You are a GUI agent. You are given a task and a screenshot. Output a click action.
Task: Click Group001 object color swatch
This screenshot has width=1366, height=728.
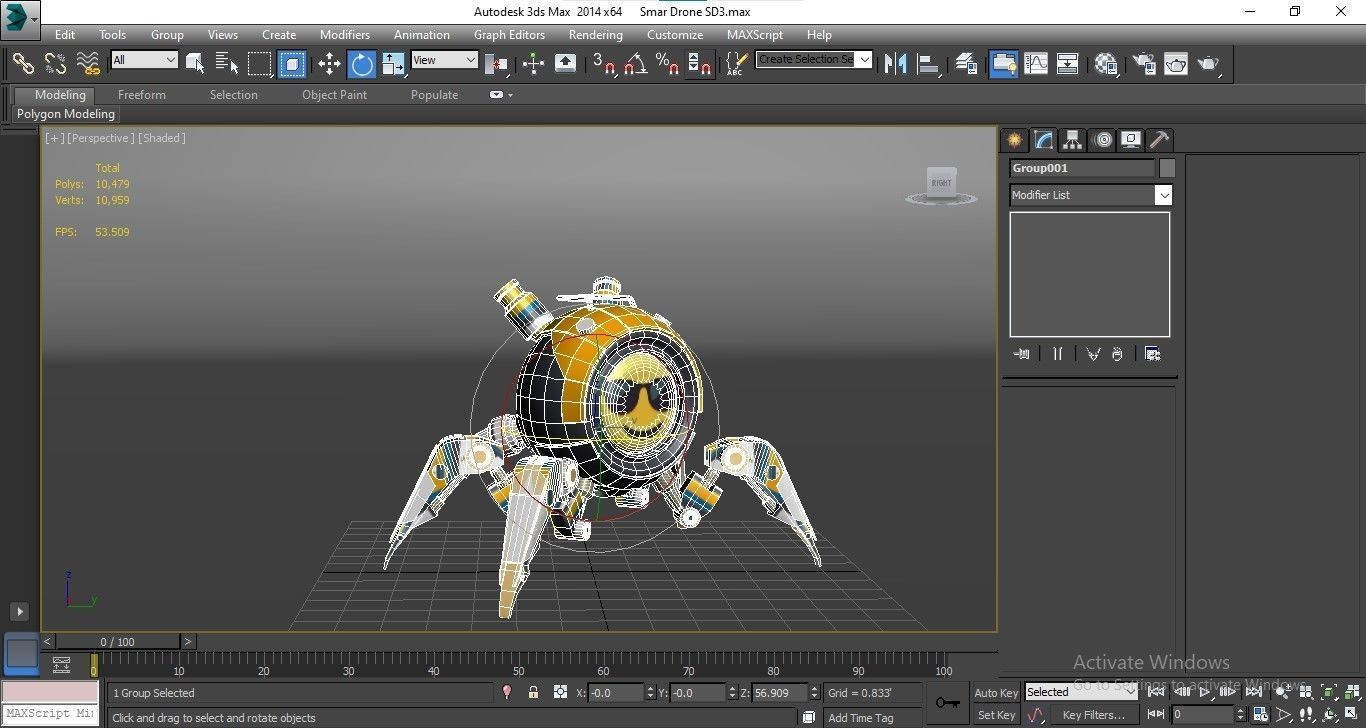pos(1167,168)
